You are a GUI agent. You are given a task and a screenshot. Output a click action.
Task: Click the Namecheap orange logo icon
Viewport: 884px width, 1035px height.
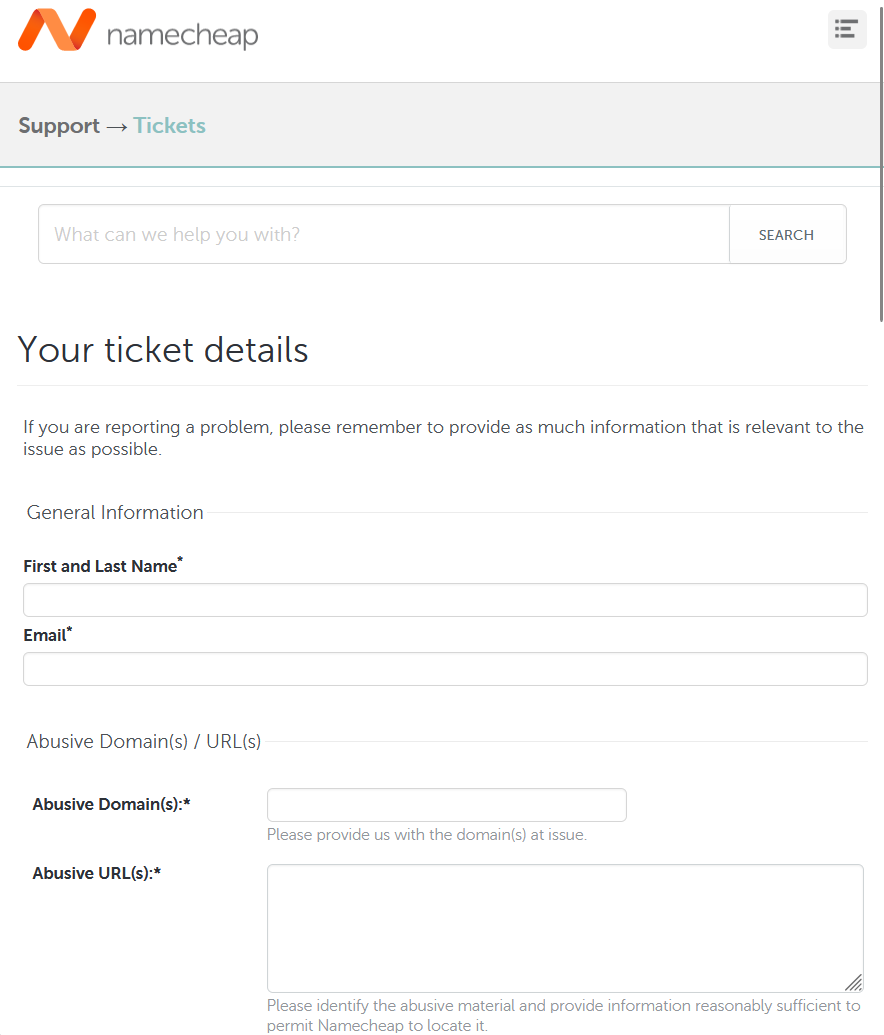tap(57, 30)
